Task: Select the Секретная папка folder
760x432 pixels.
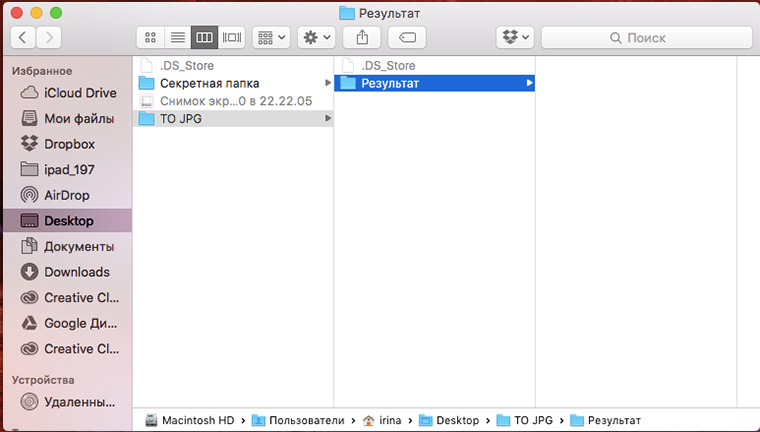Action: pos(209,83)
